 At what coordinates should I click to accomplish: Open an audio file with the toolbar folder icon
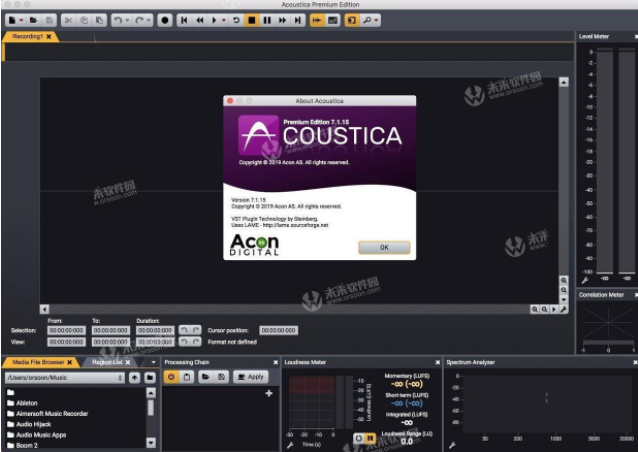pos(33,20)
